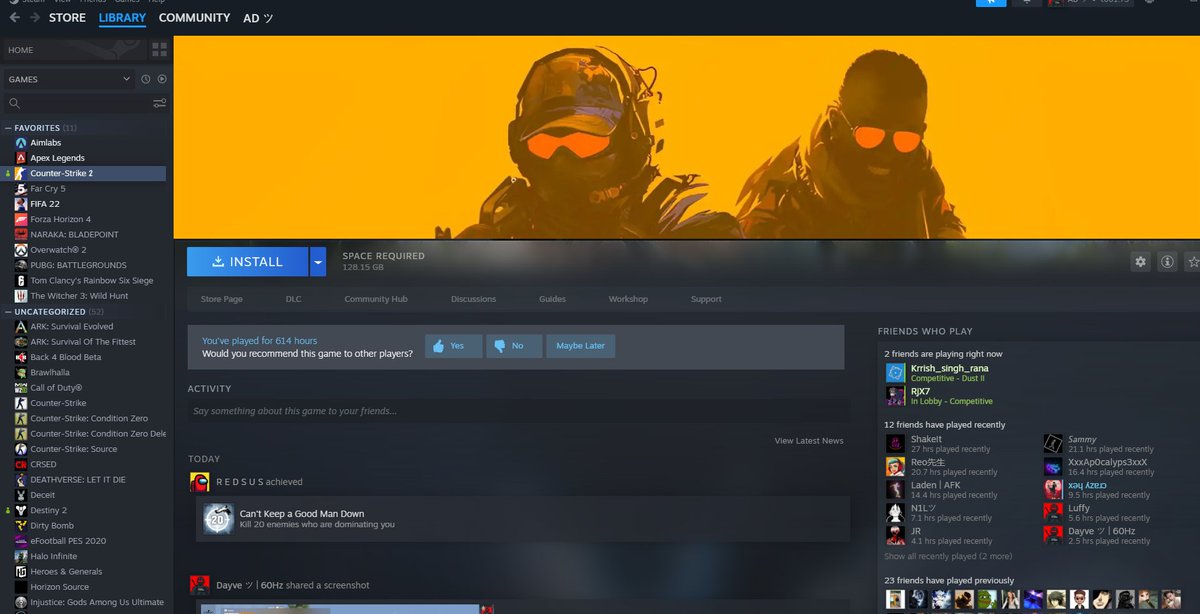Click the Far Cry 5 game icon
Viewport: 1200px width, 614px height.
(x=21, y=189)
